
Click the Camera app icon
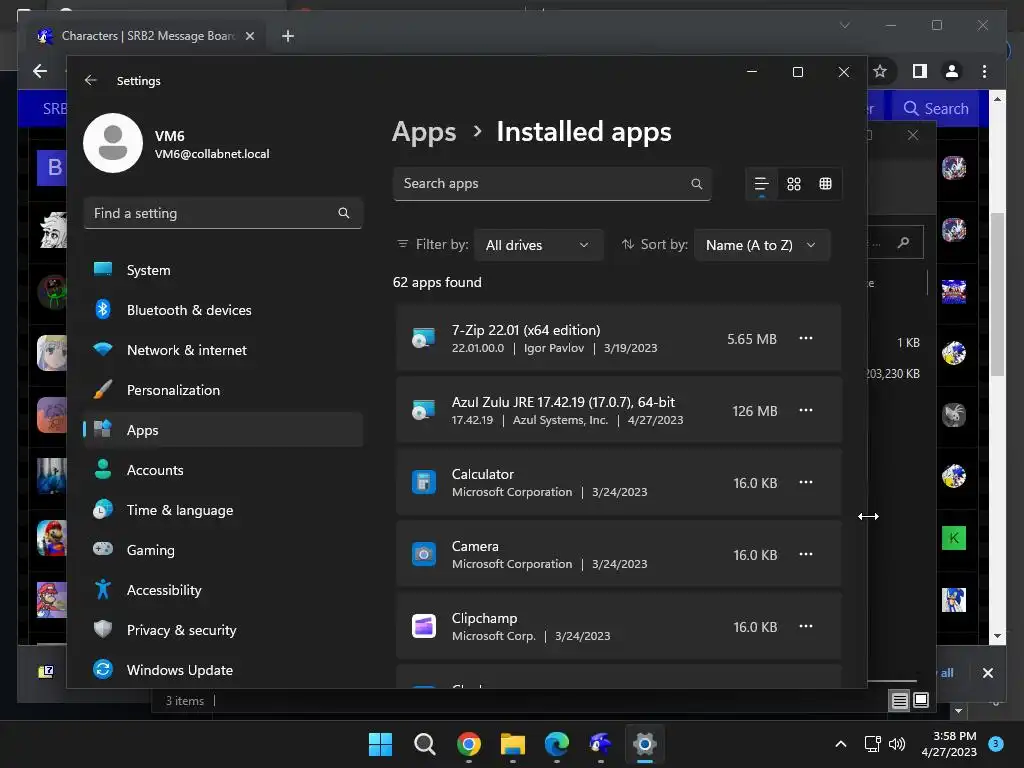tap(424, 554)
